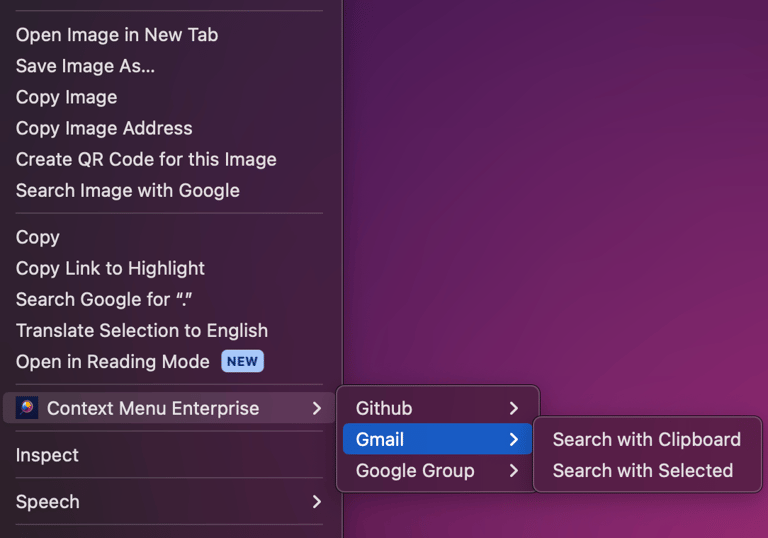
Task: Open in Reading Mode
Action: coord(112,361)
